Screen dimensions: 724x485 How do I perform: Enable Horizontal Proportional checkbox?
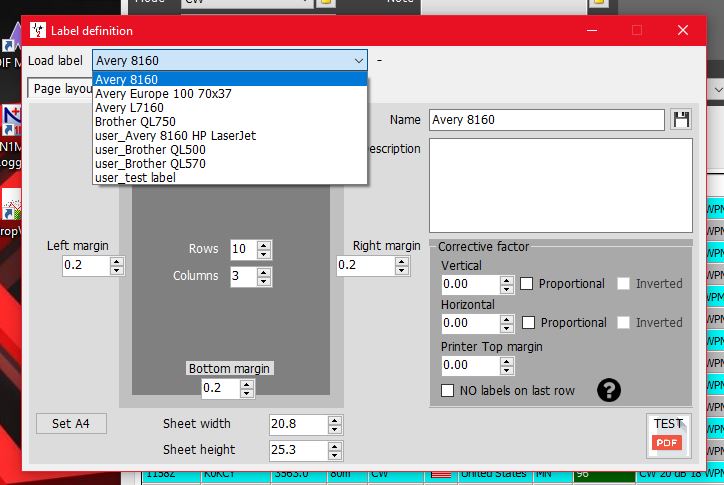point(528,322)
